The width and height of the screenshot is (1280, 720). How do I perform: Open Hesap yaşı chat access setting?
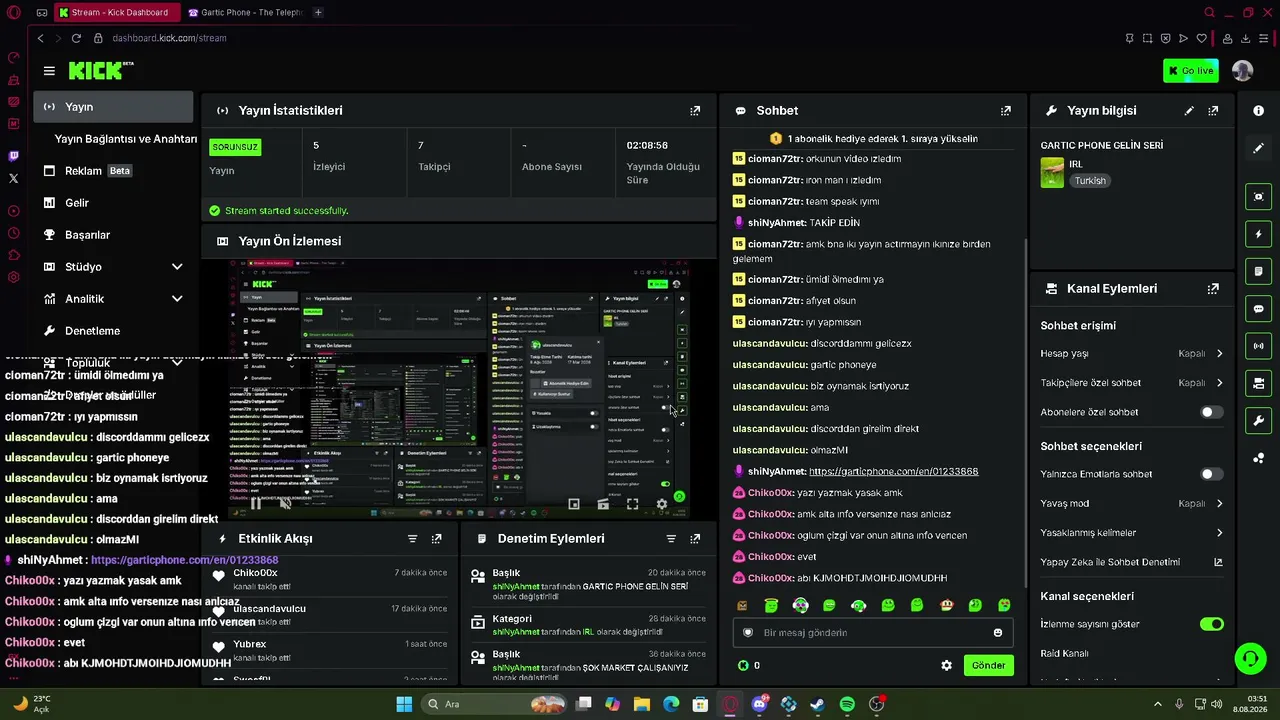1132,354
